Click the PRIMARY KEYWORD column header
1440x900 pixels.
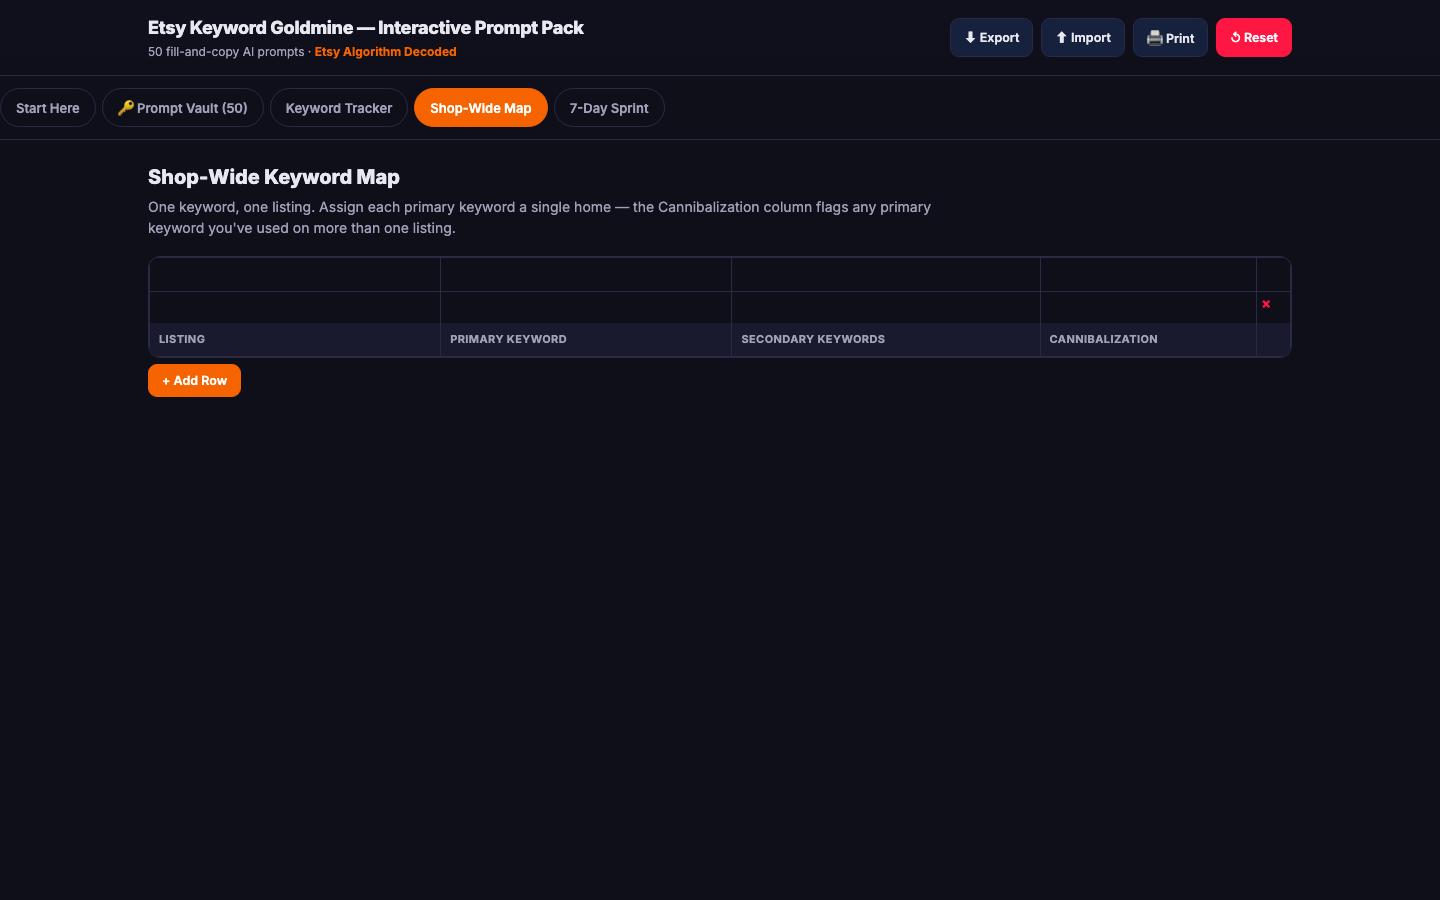(x=586, y=339)
